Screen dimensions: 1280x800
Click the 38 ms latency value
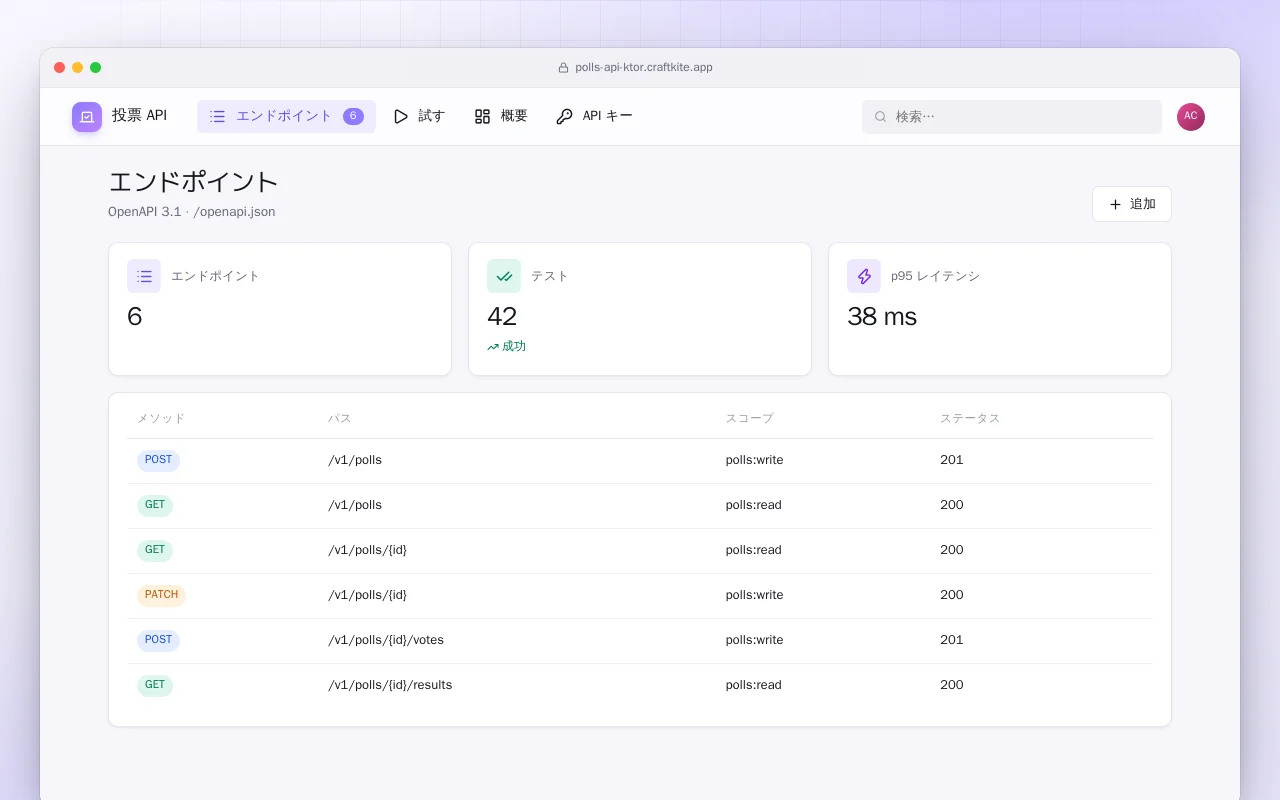[x=882, y=317]
